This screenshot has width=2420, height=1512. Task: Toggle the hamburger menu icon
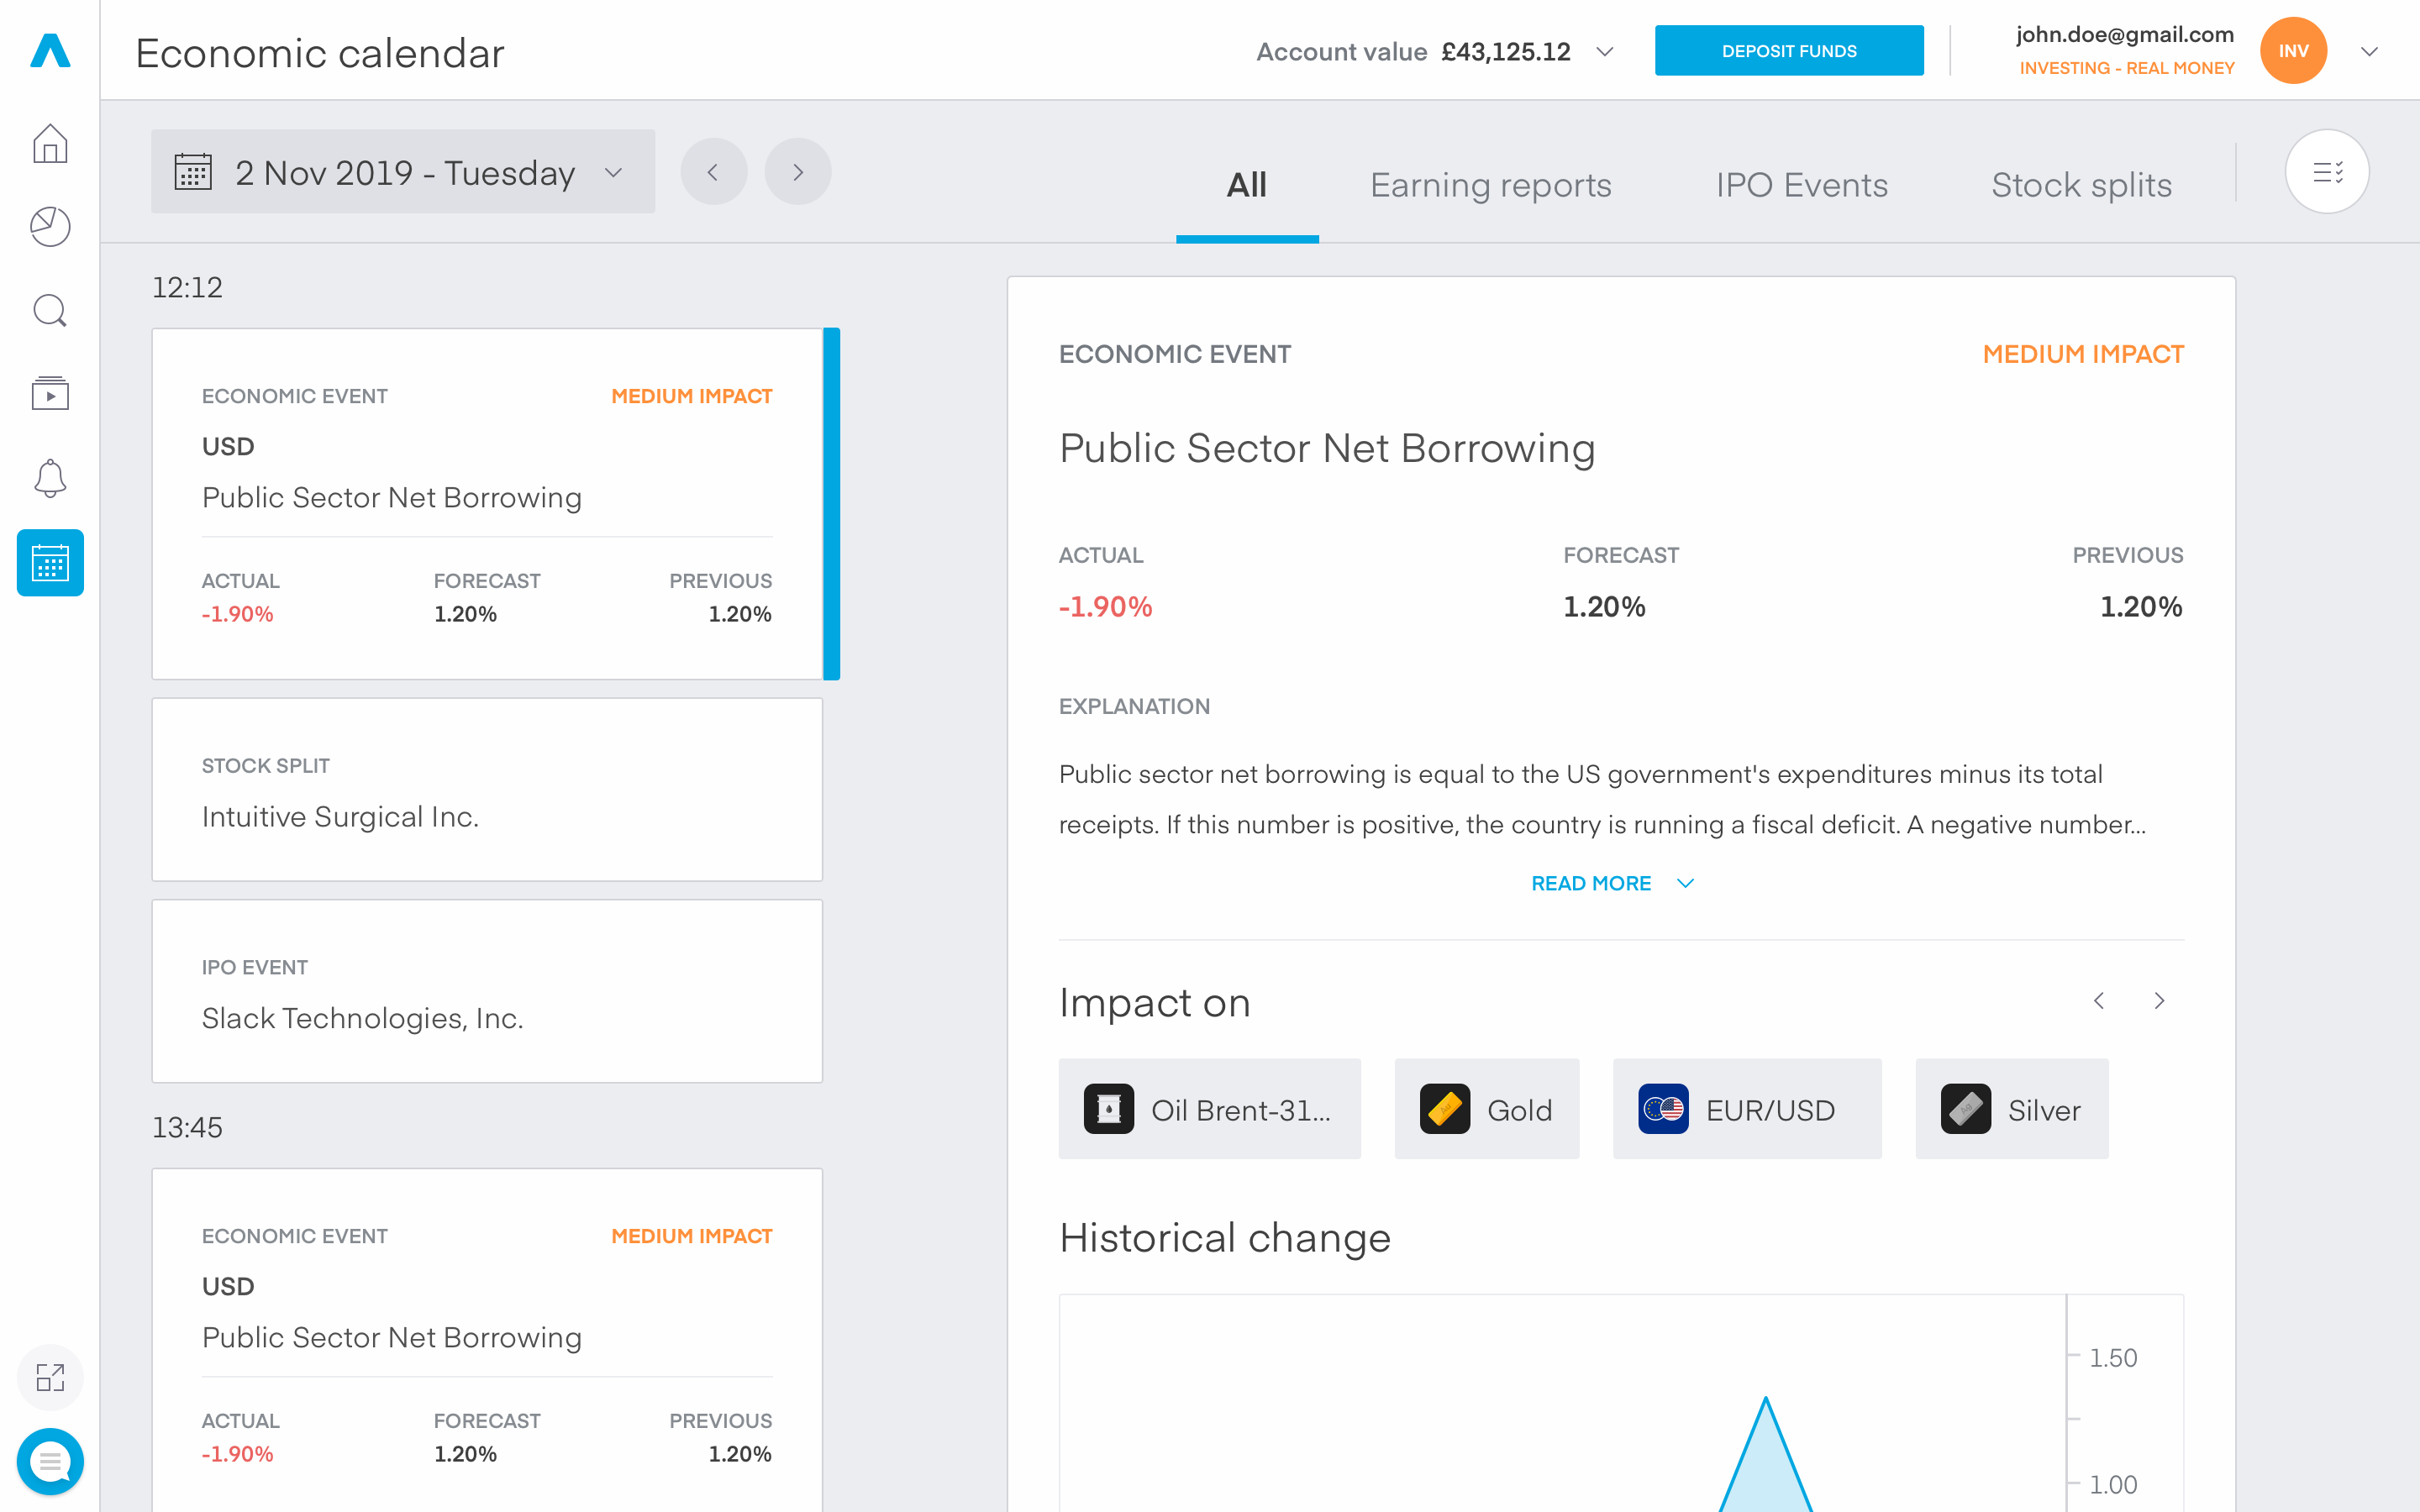tap(2329, 172)
